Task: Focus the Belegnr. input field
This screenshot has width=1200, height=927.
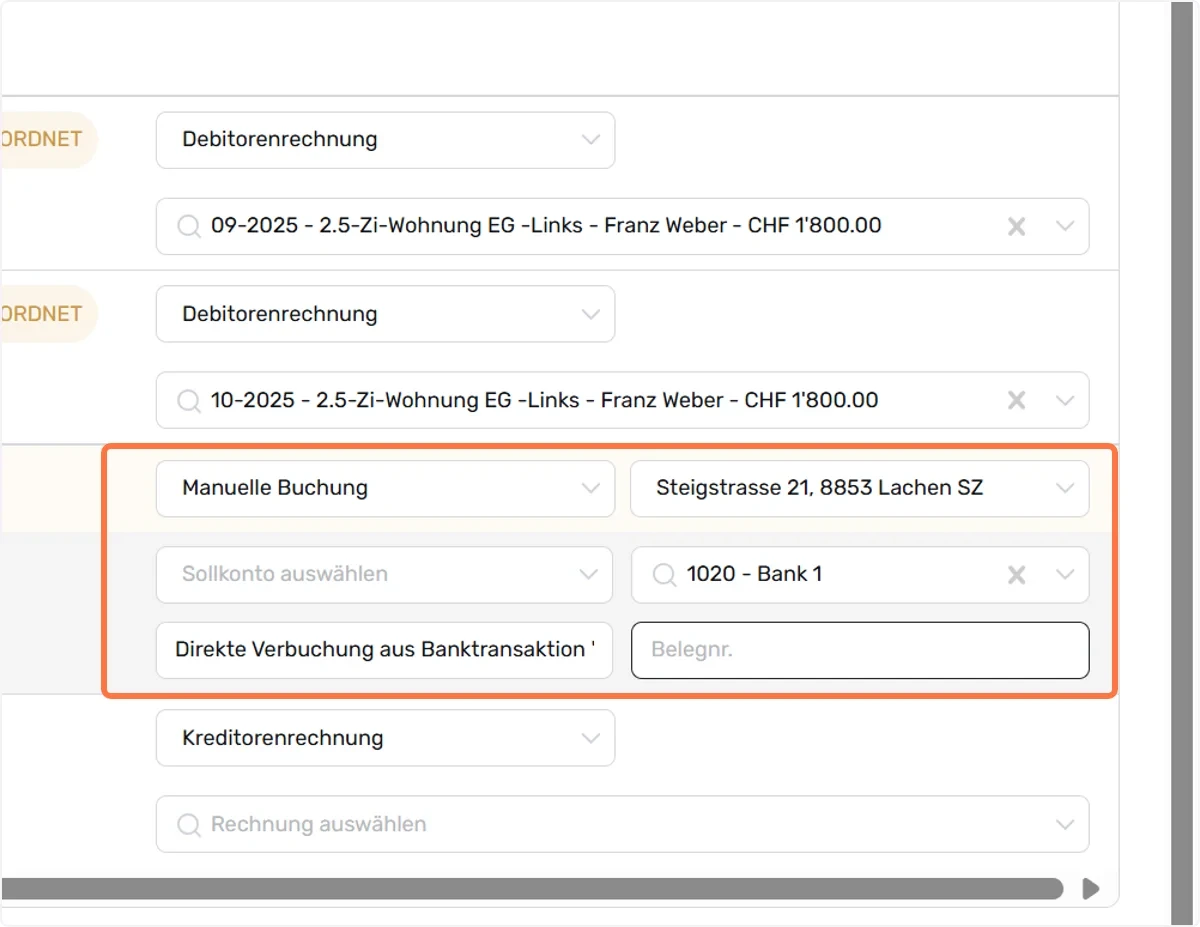Action: (x=860, y=650)
